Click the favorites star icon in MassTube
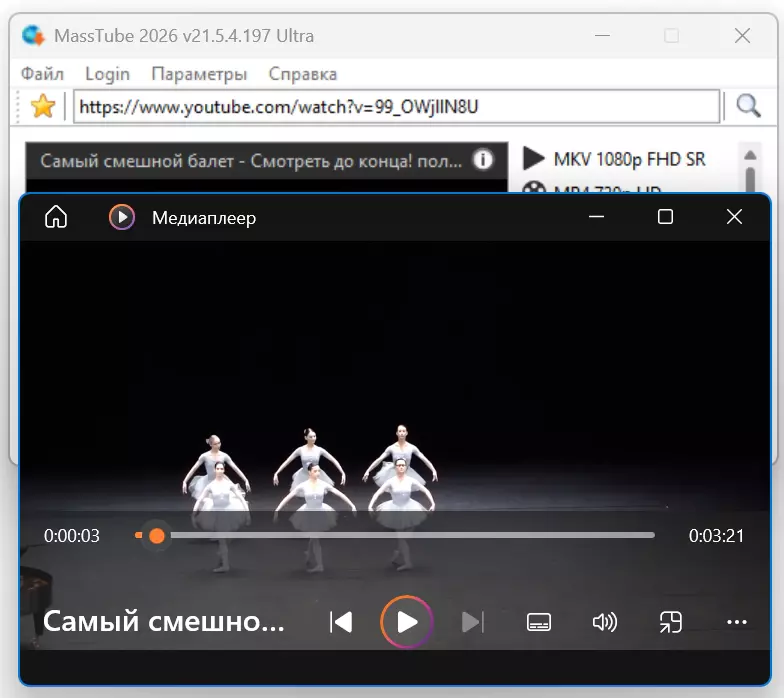Viewport: 784px width, 698px height. (x=42, y=106)
